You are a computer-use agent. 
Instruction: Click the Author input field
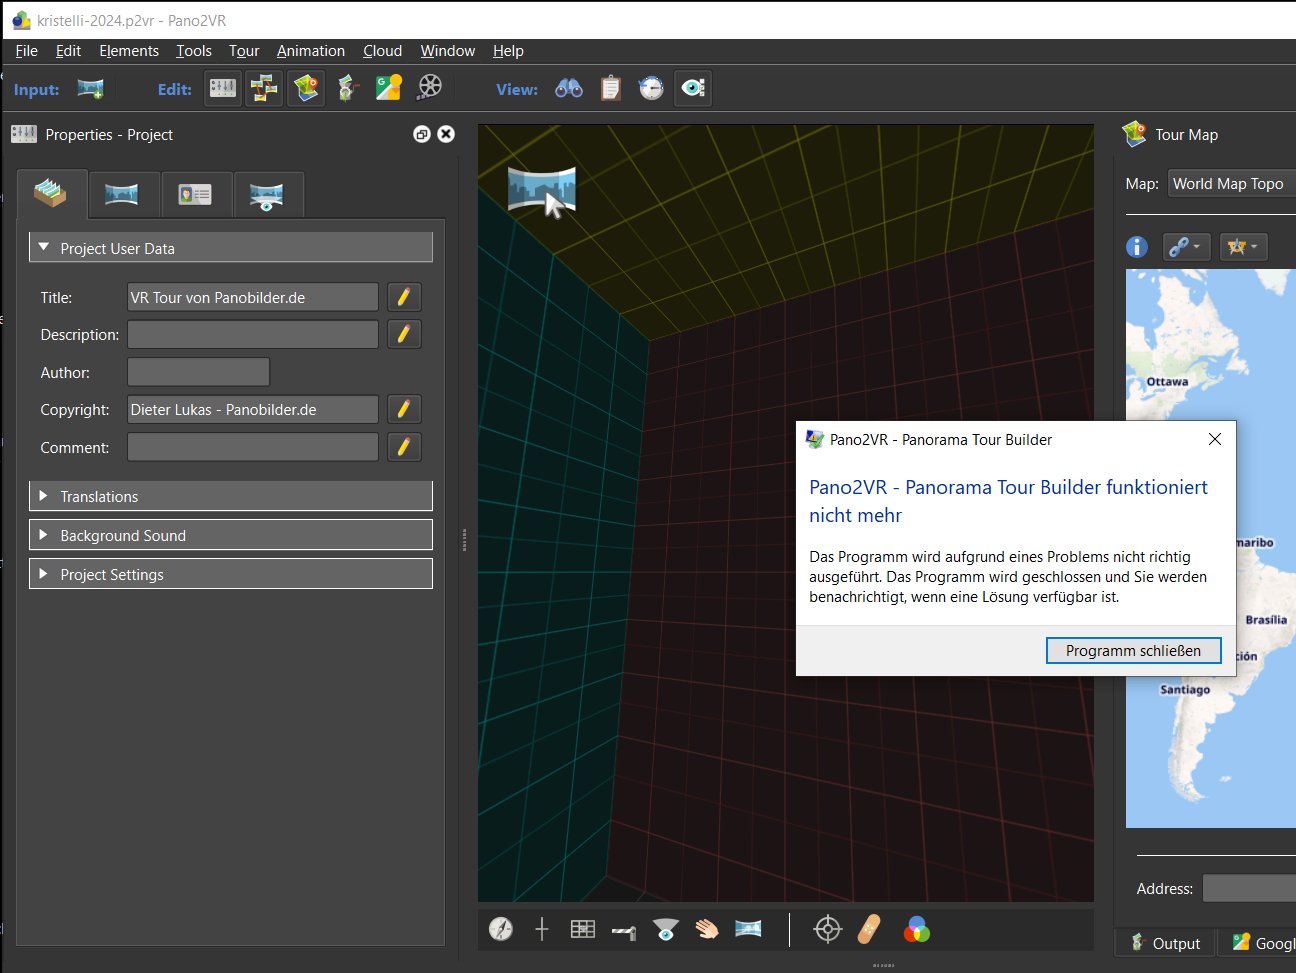pyautogui.click(x=198, y=372)
